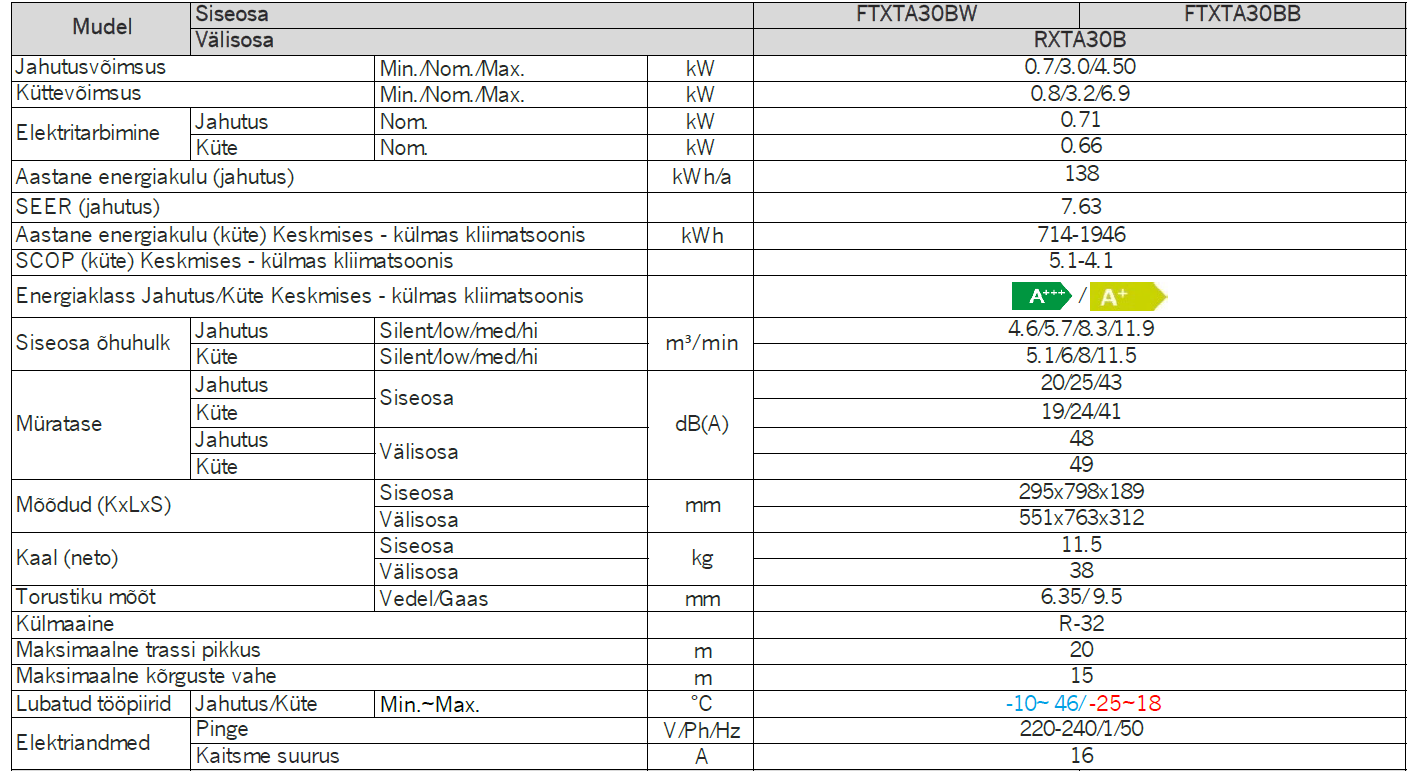Select the 5.1/6/8/11.5 airflow value
Image resolution: width=1425 pixels, height=777 pixels.
pyautogui.click(x=1081, y=355)
